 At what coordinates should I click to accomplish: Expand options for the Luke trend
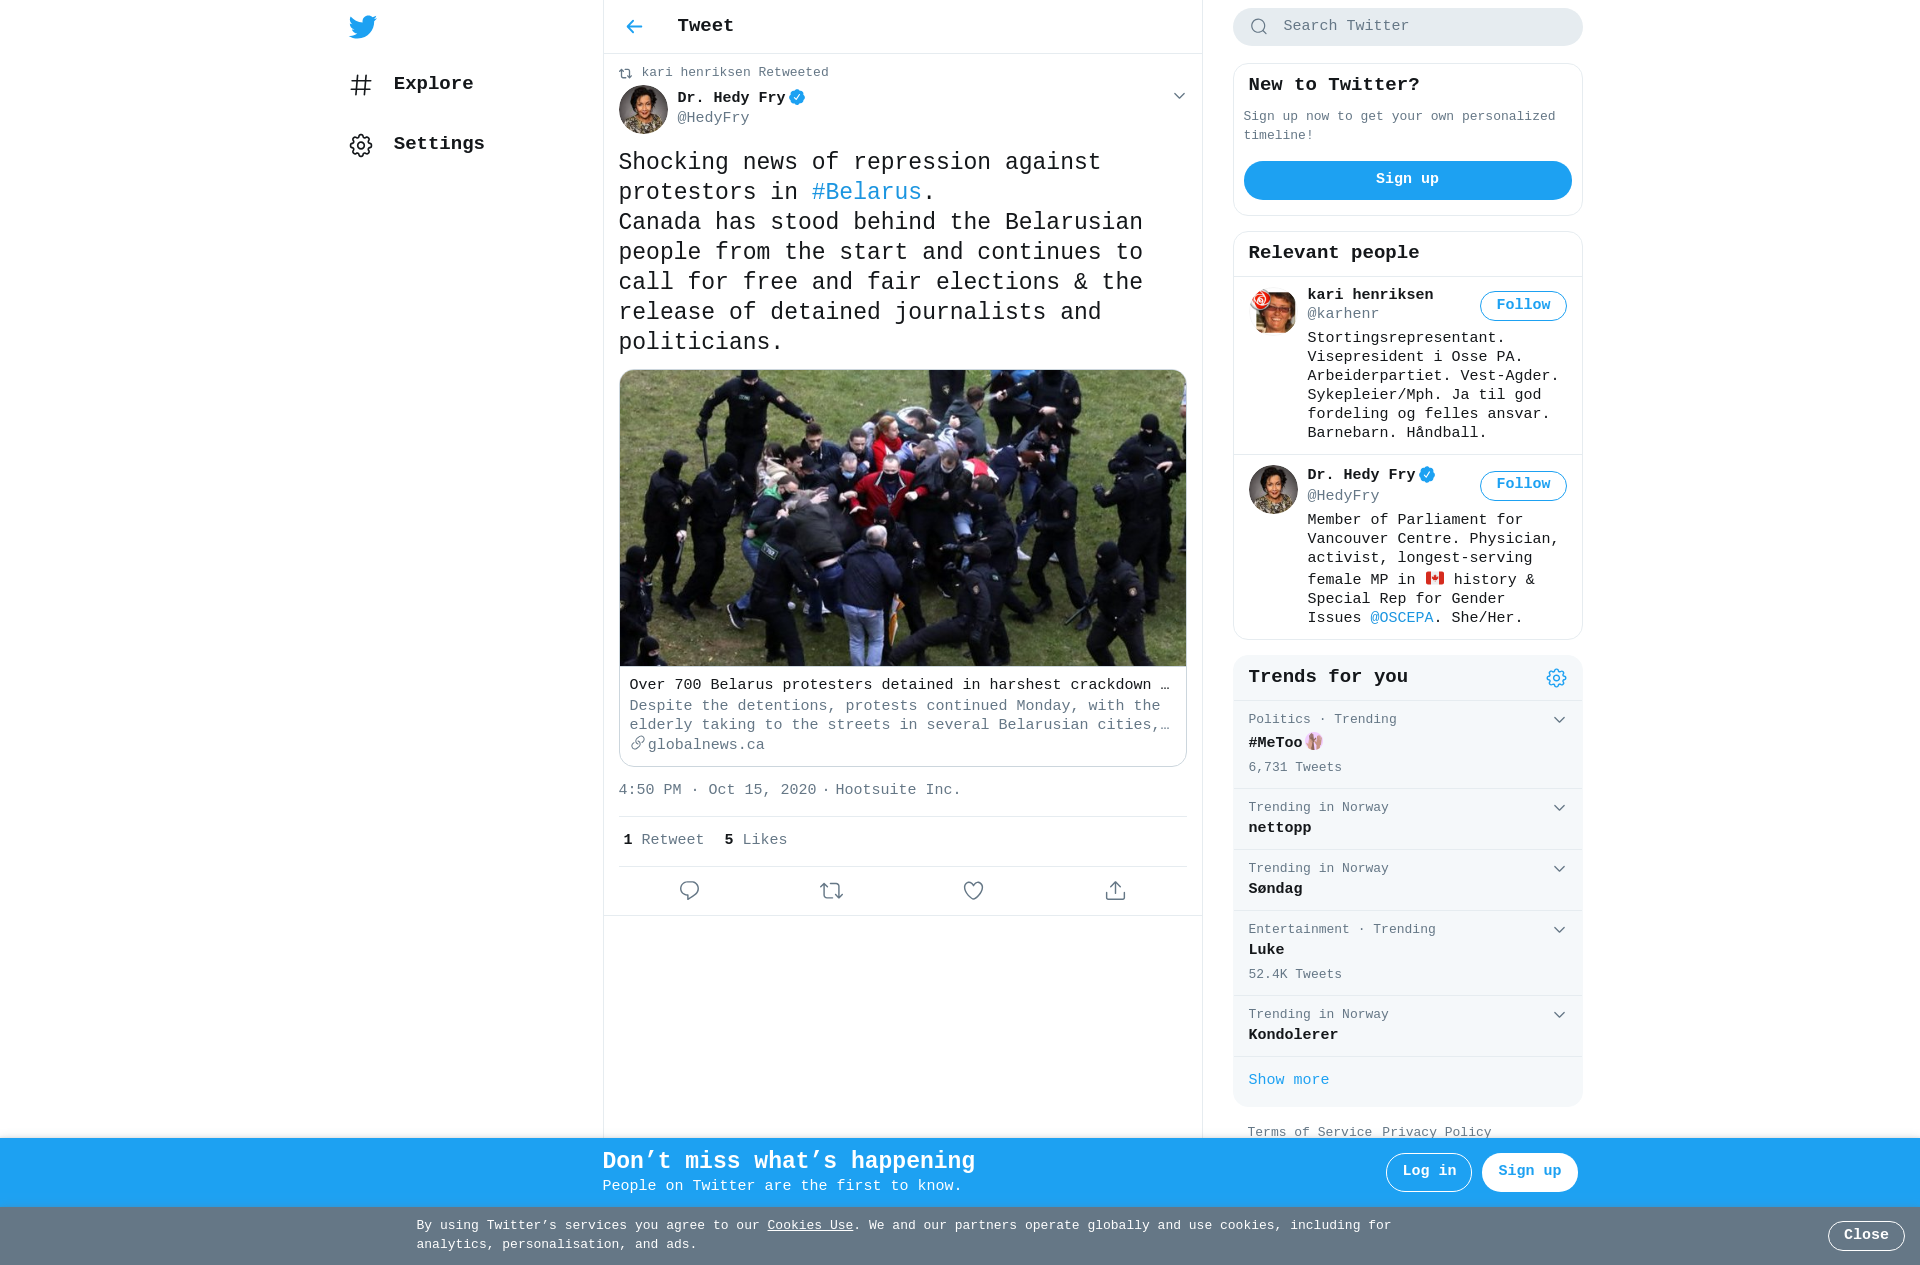[x=1559, y=930]
